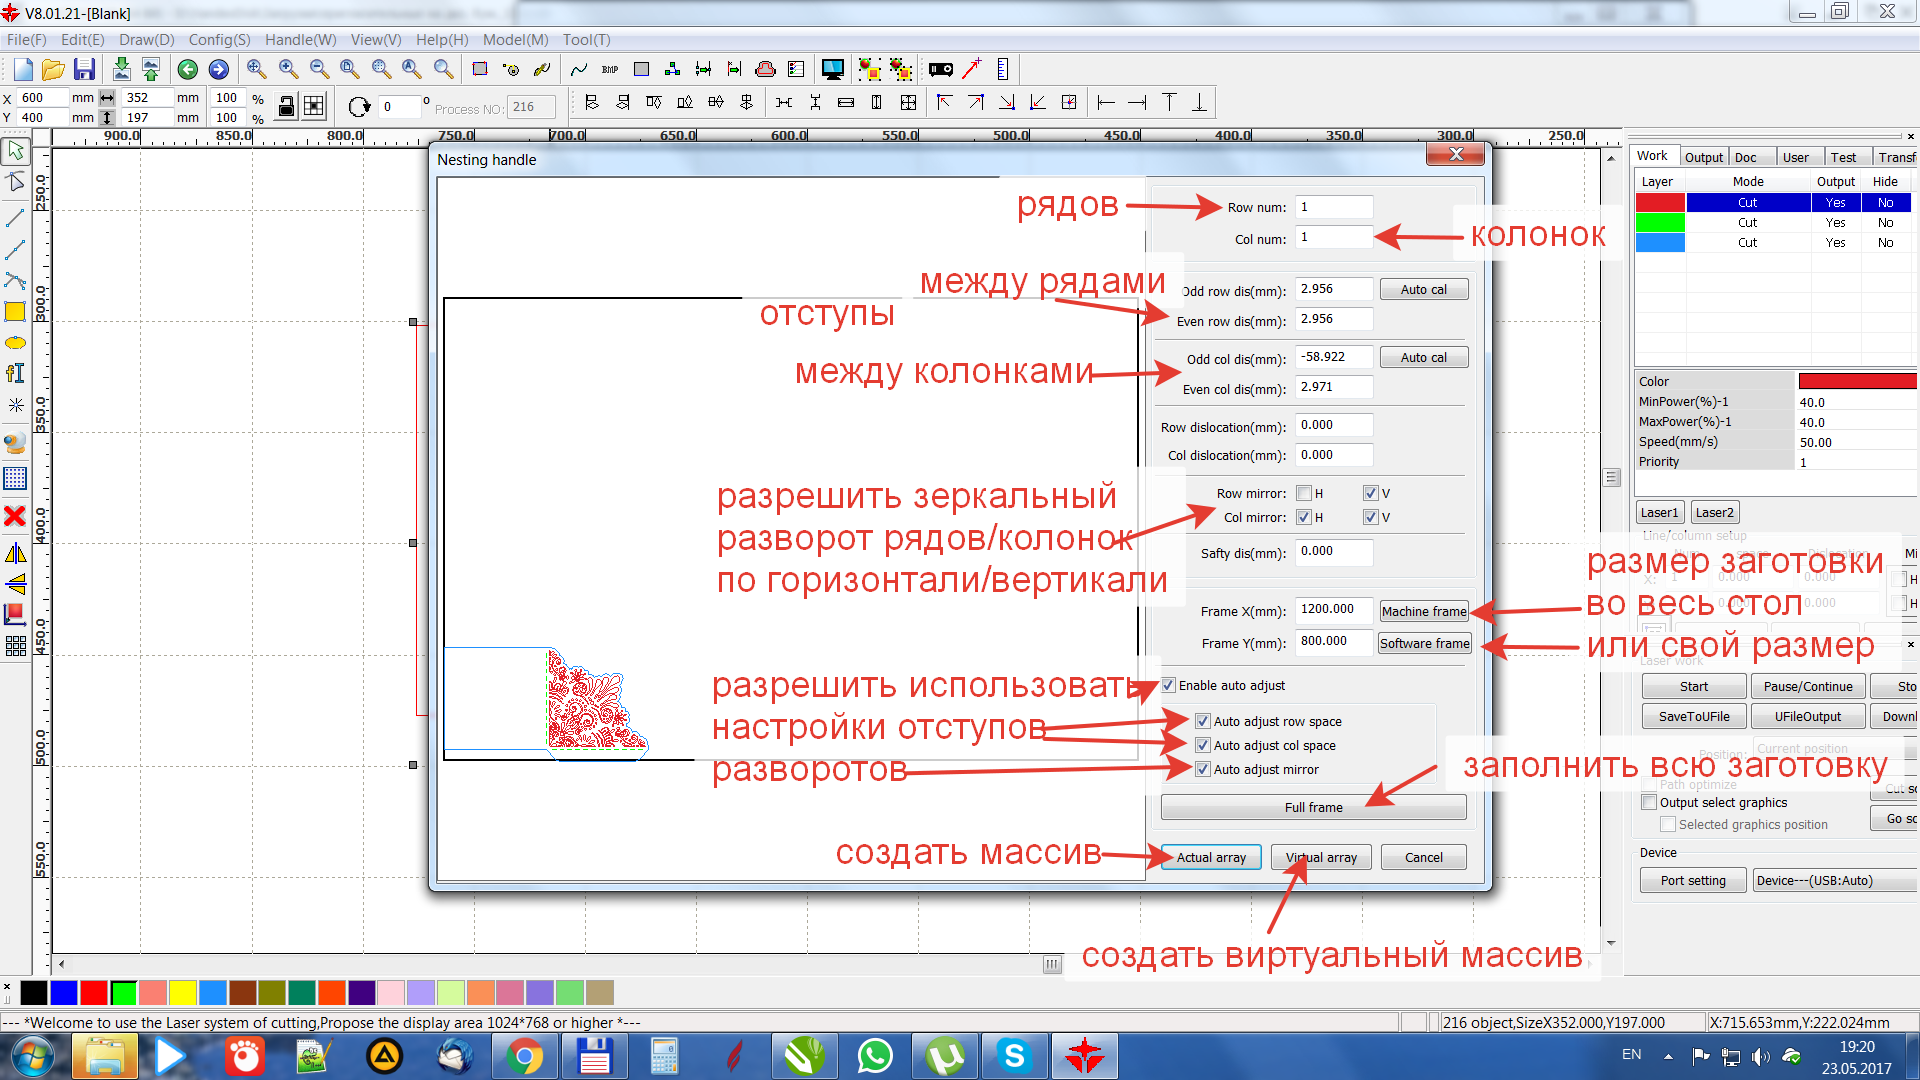This screenshot has height=1080, width=1920.
Task: Click the lock aspect ratio padlock icon
Action: point(286,107)
